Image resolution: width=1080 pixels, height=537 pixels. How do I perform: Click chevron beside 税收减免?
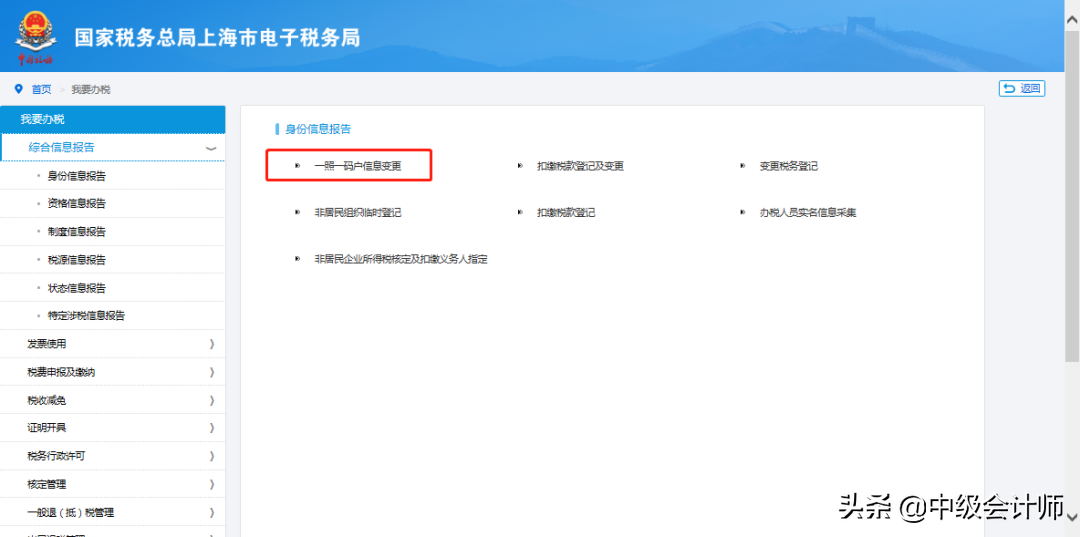pyautogui.click(x=212, y=400)
